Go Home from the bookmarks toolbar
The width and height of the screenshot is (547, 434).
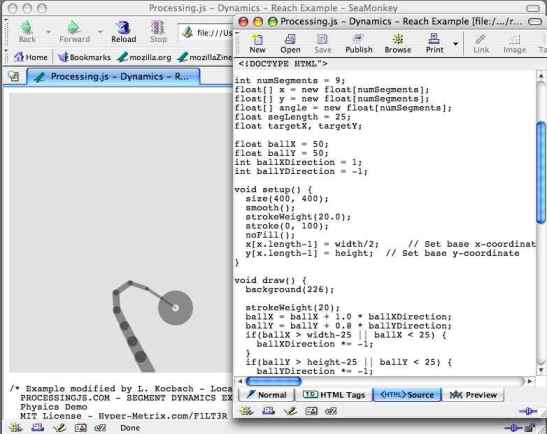[x=31, y=57]
